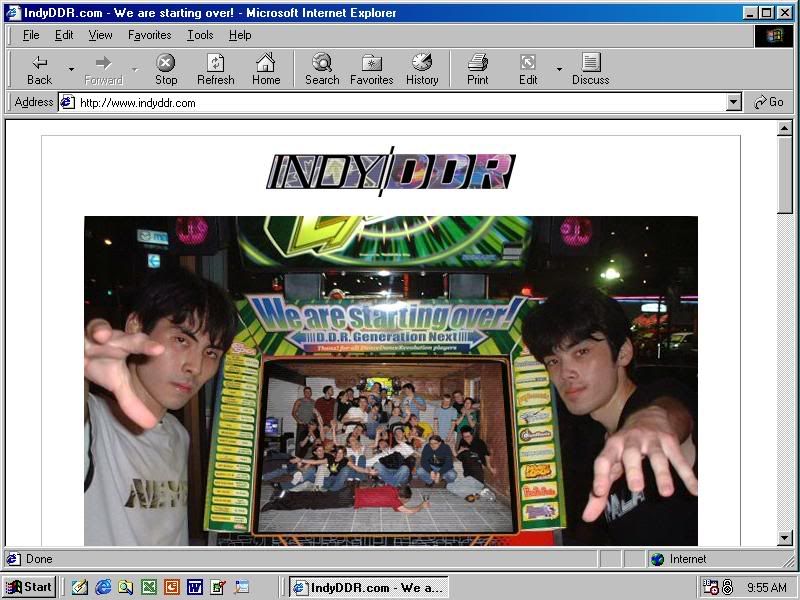The image size is (800, 600).
Task: Go to the Home page
Action: (266, 70)
